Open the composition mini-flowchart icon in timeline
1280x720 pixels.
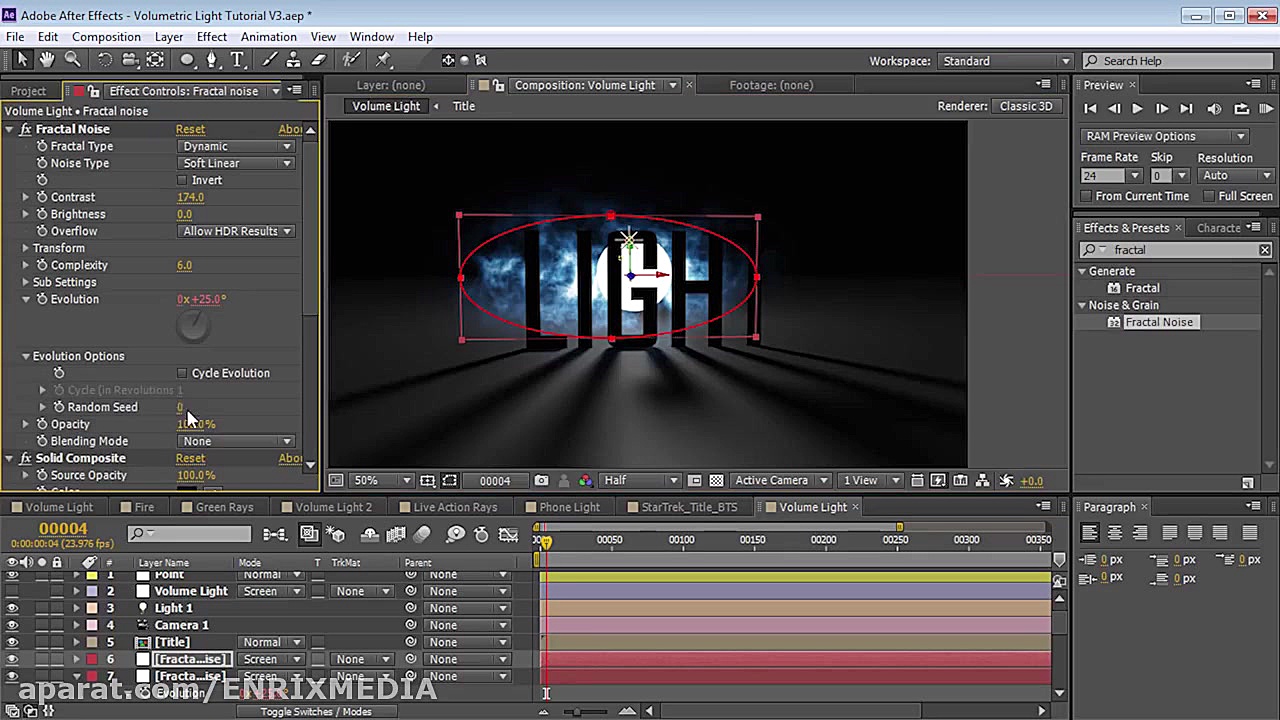(x=275, y=535)
